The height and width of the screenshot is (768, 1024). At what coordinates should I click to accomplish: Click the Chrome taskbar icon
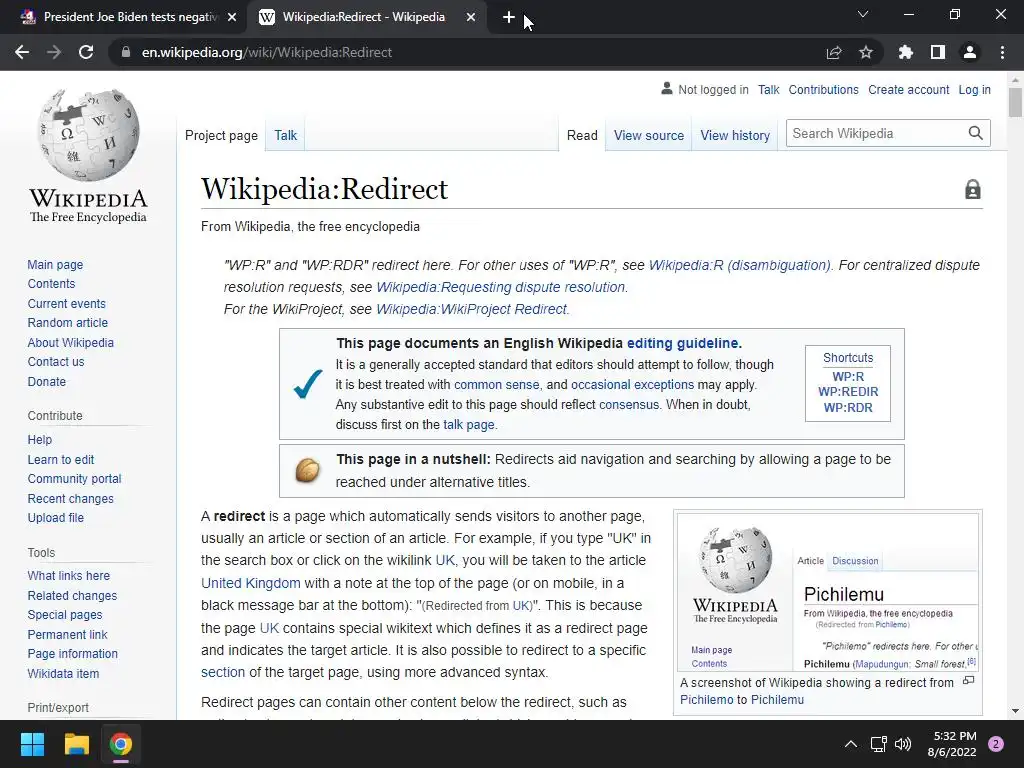coord(121,744)
